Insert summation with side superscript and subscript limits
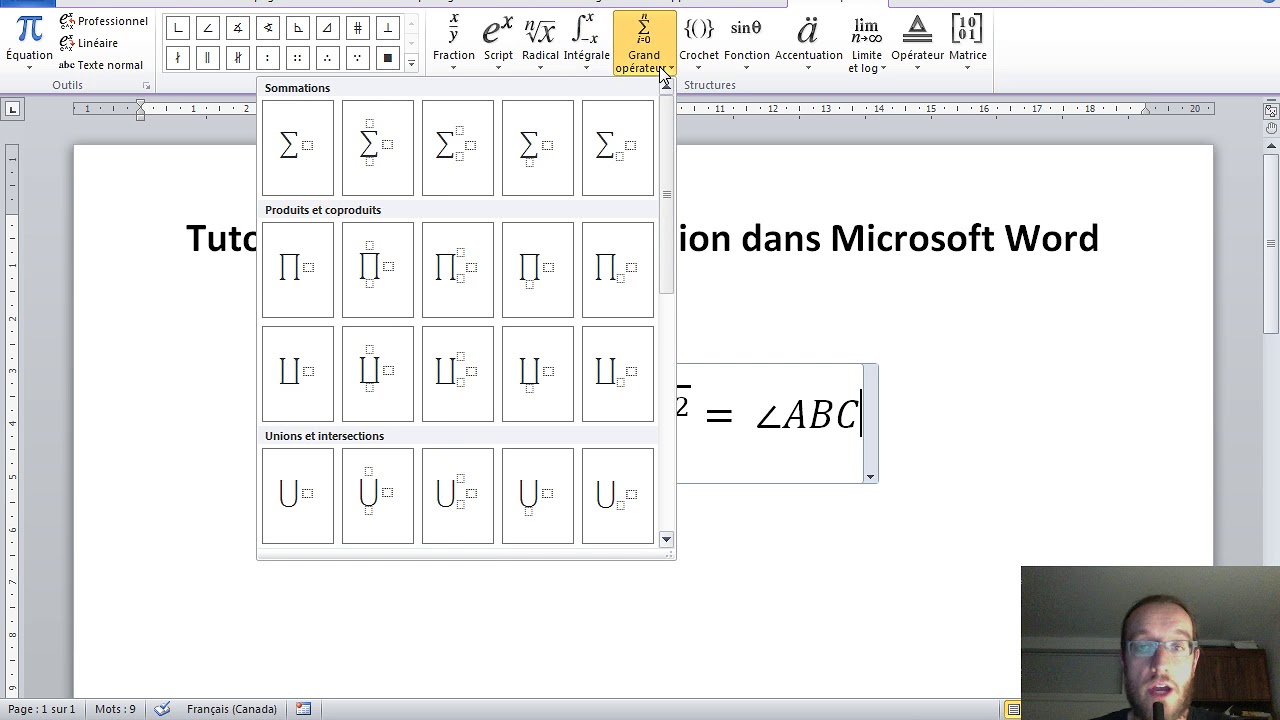Viewport: 1280px width, 720px height. tap(458, 148)
